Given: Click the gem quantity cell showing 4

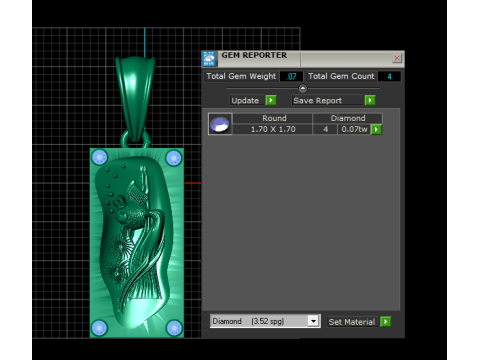Looking at the screenshot, I should [x=325, y=129].
